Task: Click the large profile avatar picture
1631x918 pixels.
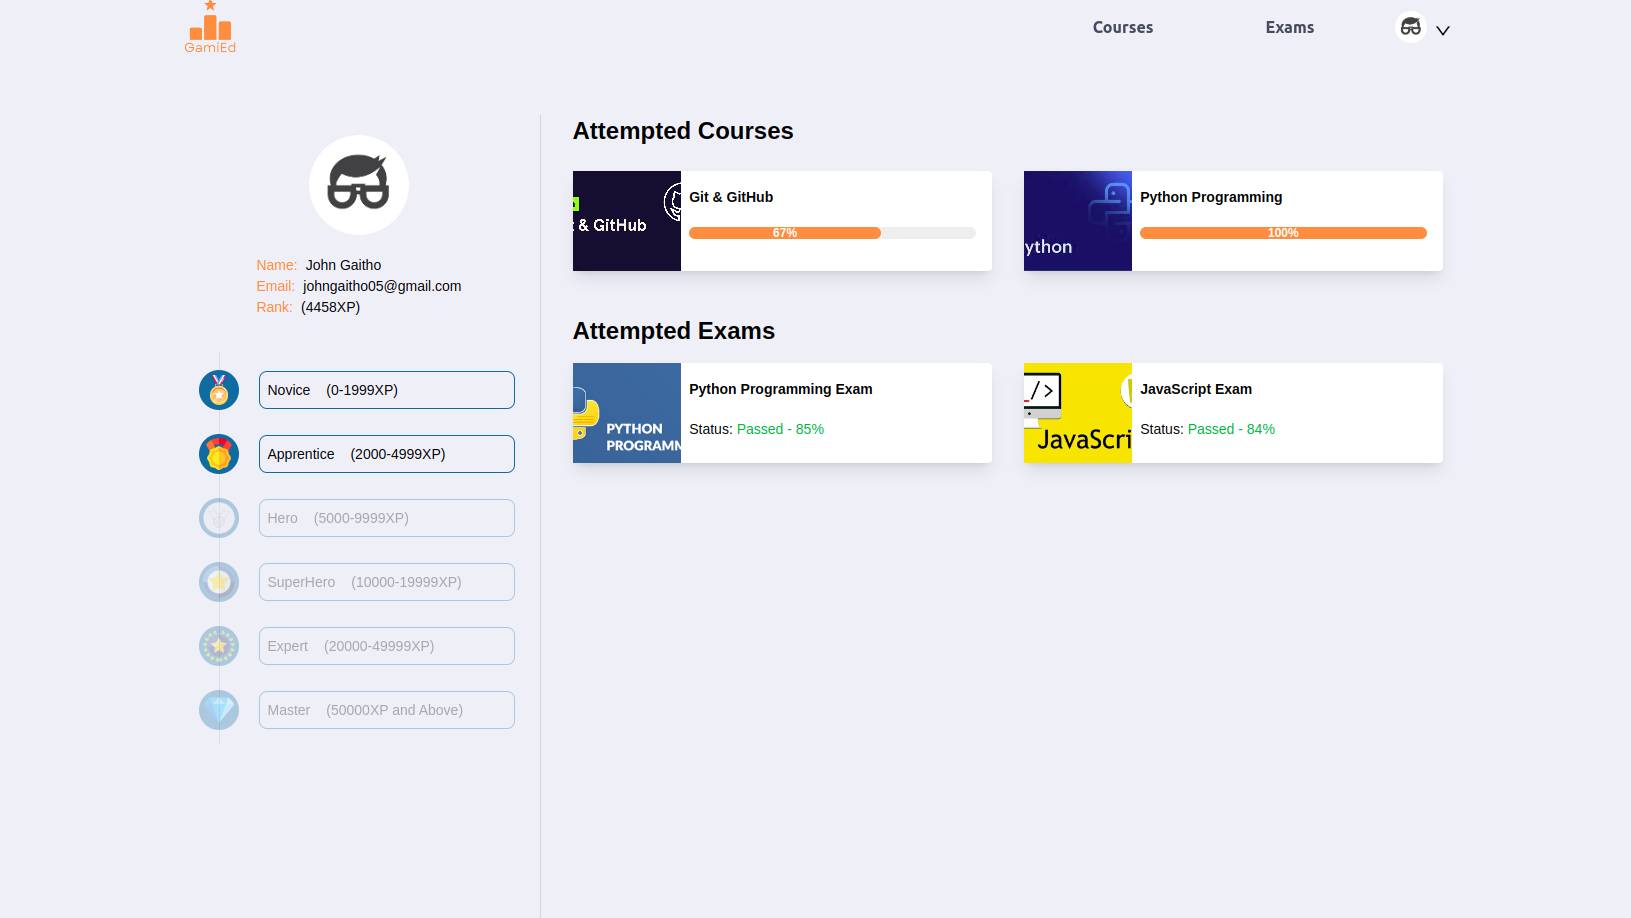Action: [x=359, y=185]
